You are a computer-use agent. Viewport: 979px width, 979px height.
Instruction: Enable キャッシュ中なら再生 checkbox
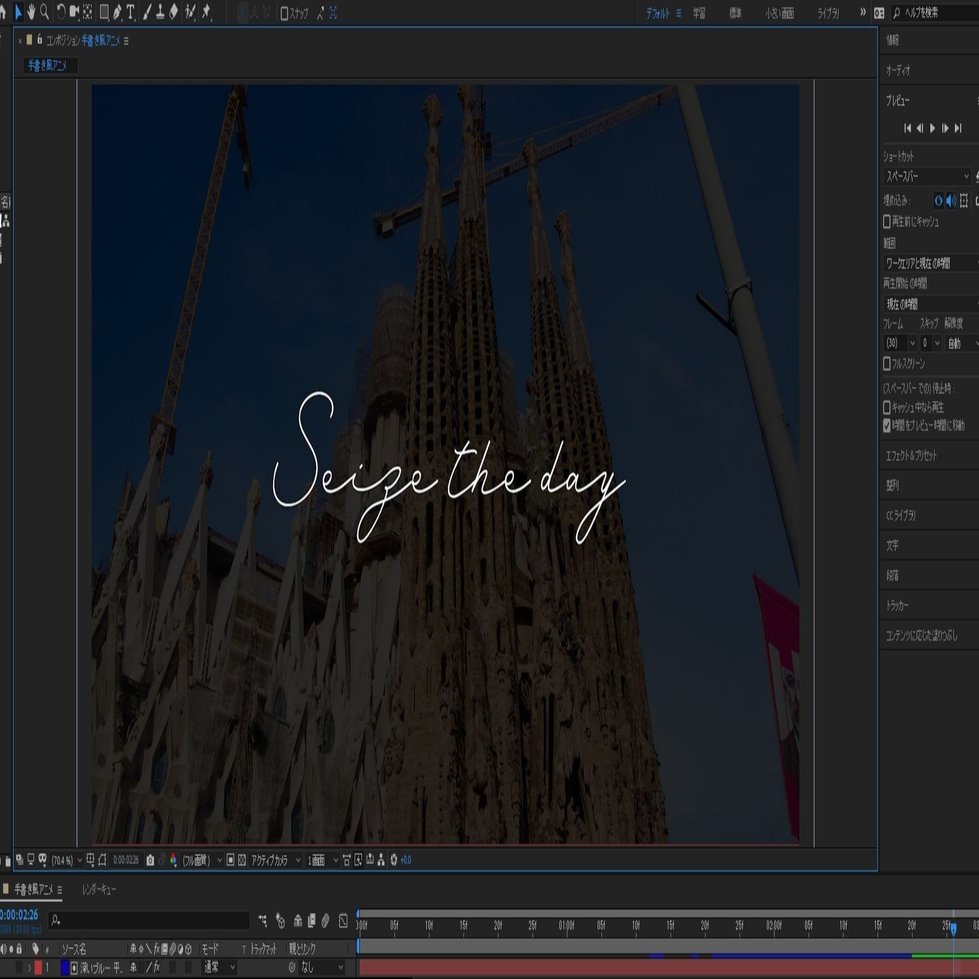tap(887, 407)
